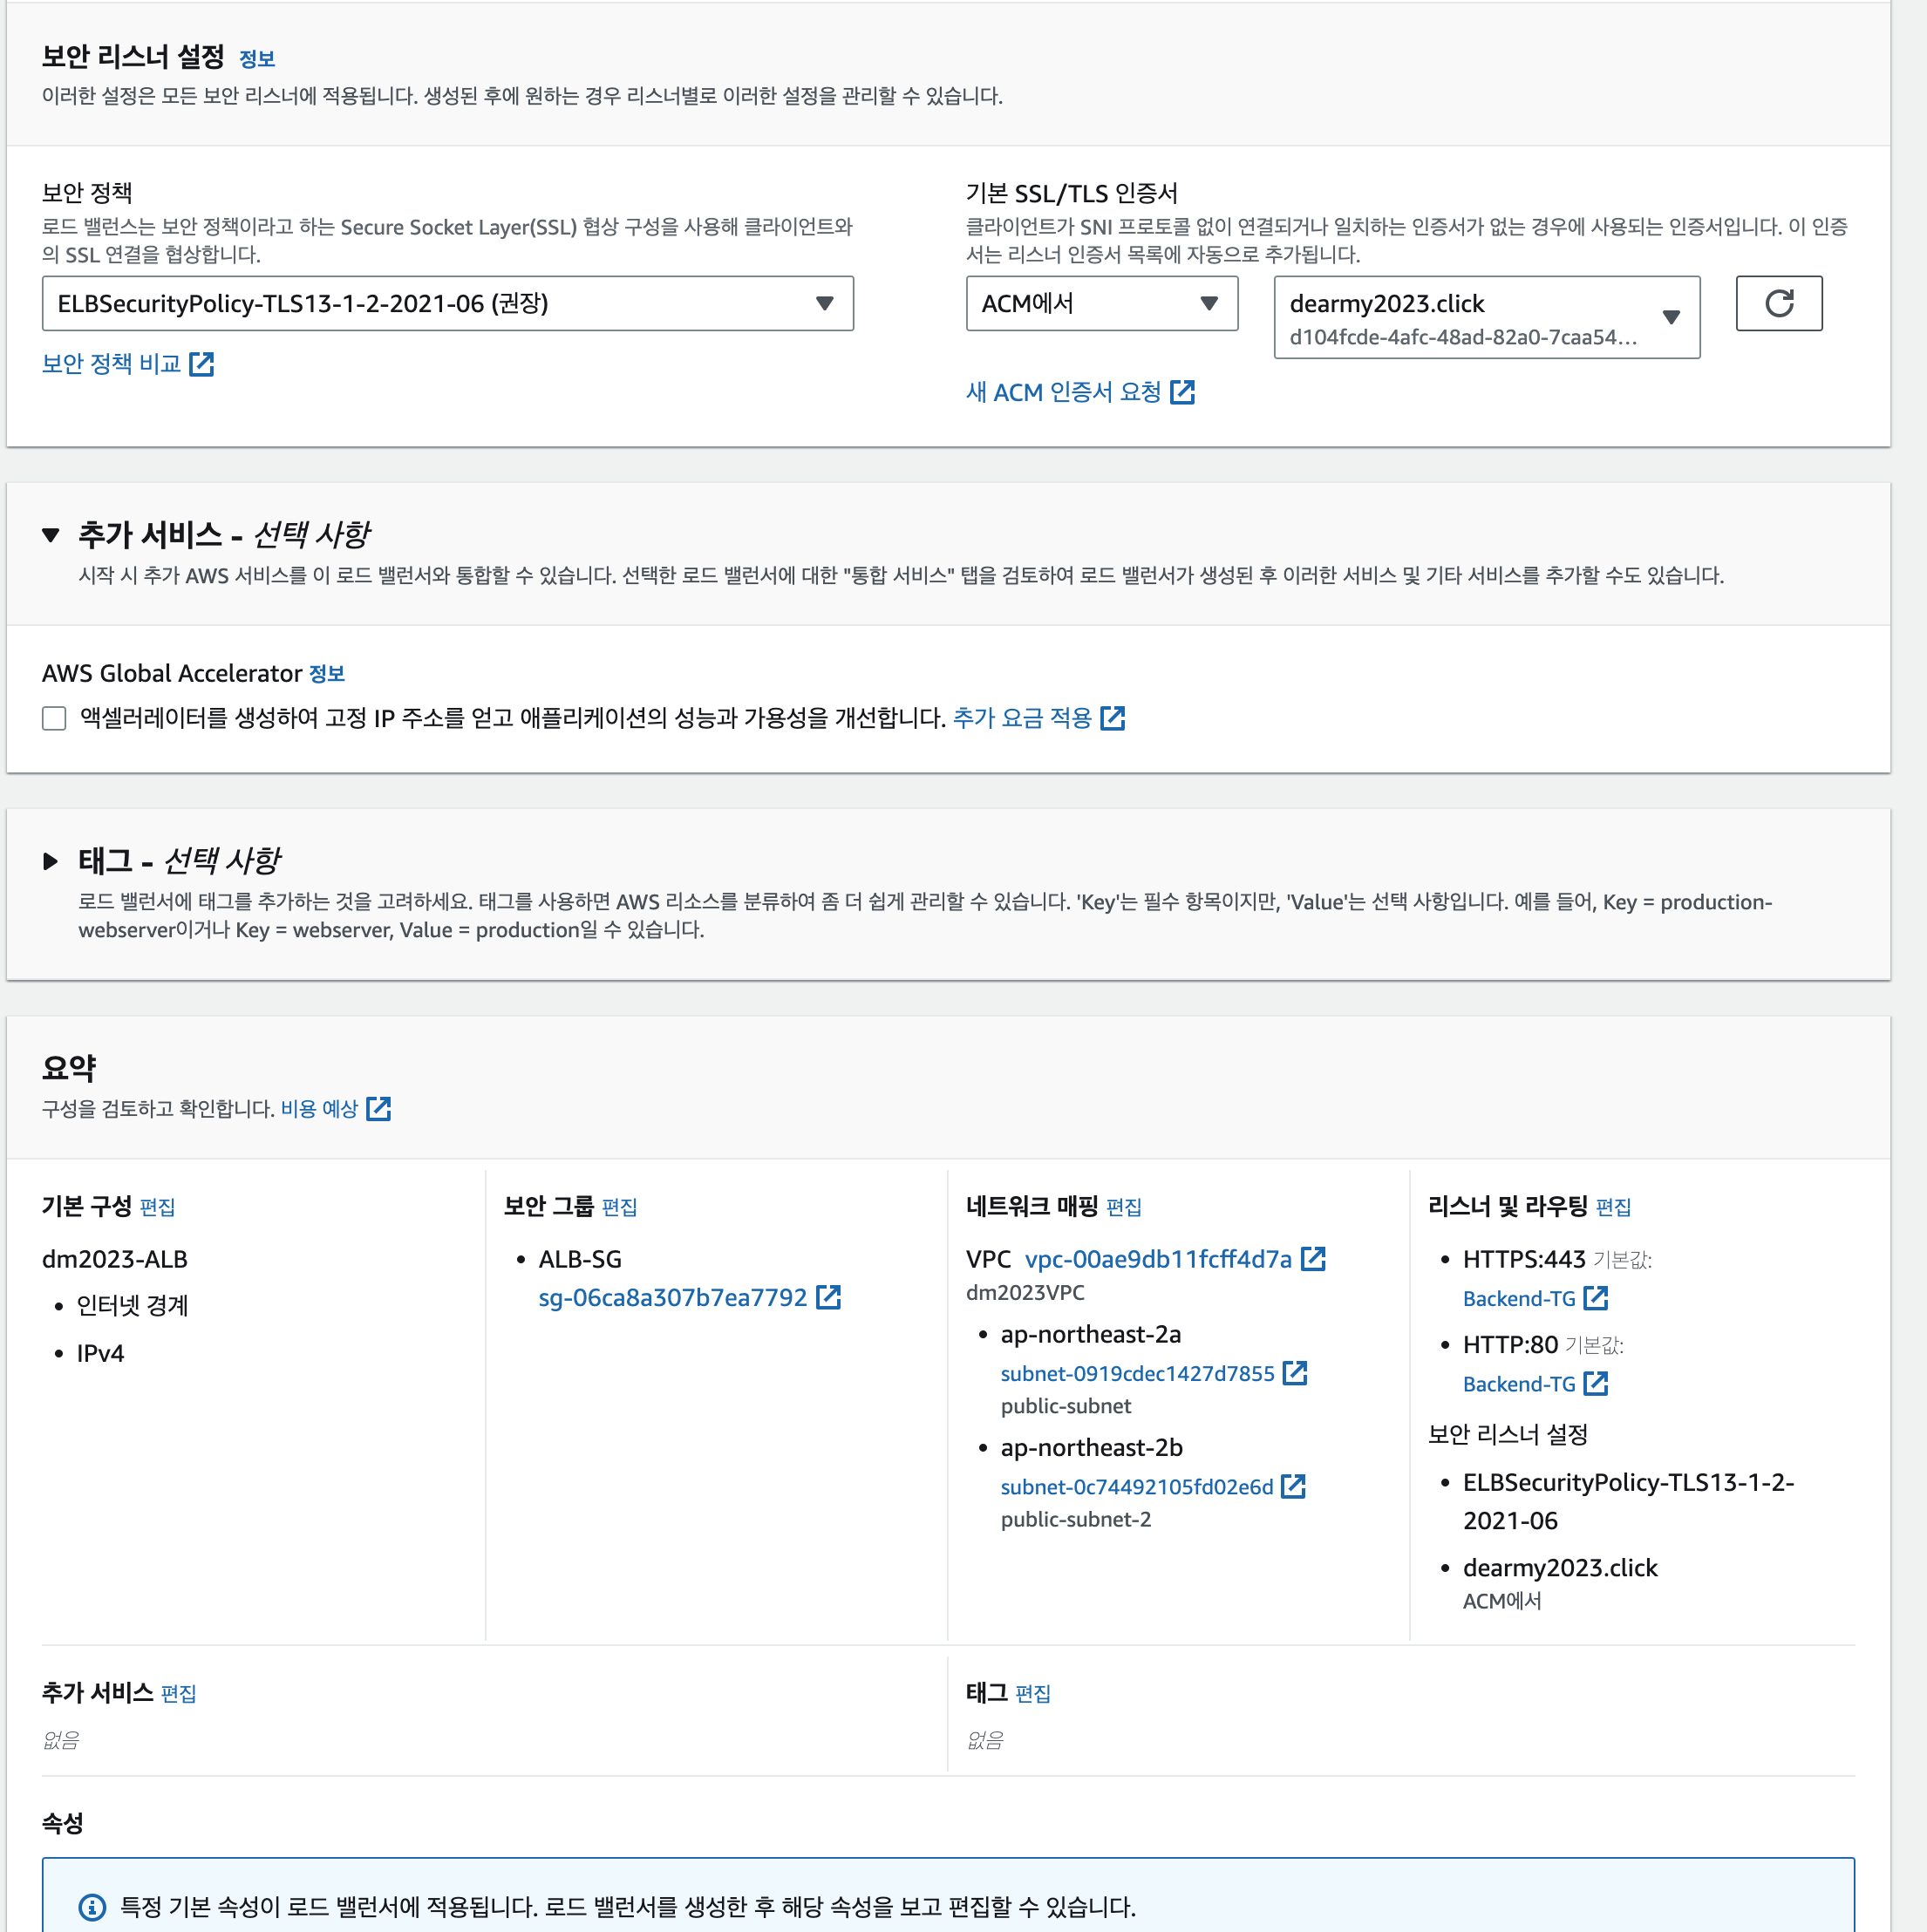1927x1932 pixels.
Task: Enable the AWS Global Accelerator checkbox
Action: click(x=54, y=718)
